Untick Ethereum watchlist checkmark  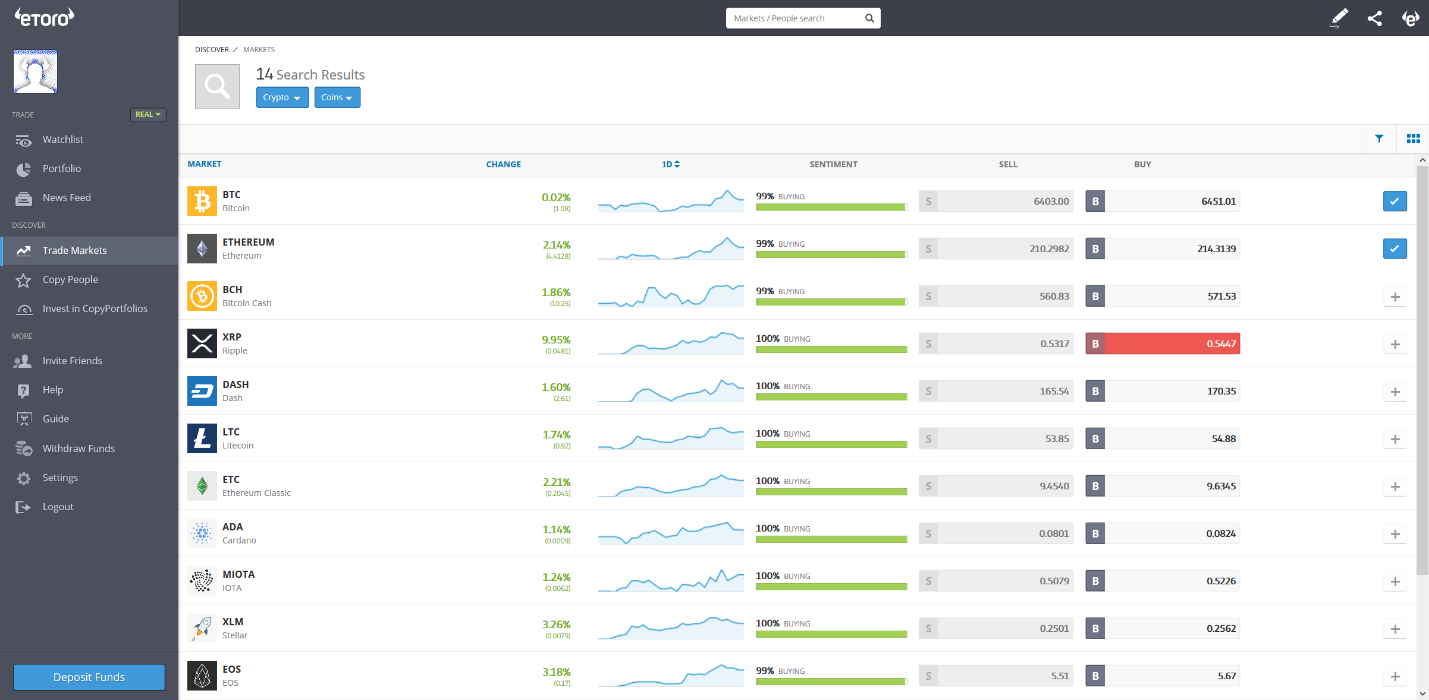[x=1395, y=248]
